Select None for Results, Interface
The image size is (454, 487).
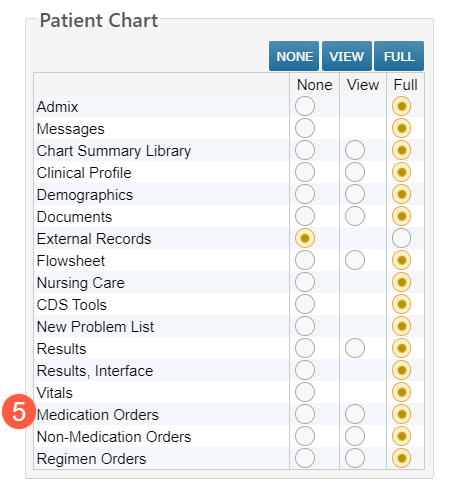(305, 370)
